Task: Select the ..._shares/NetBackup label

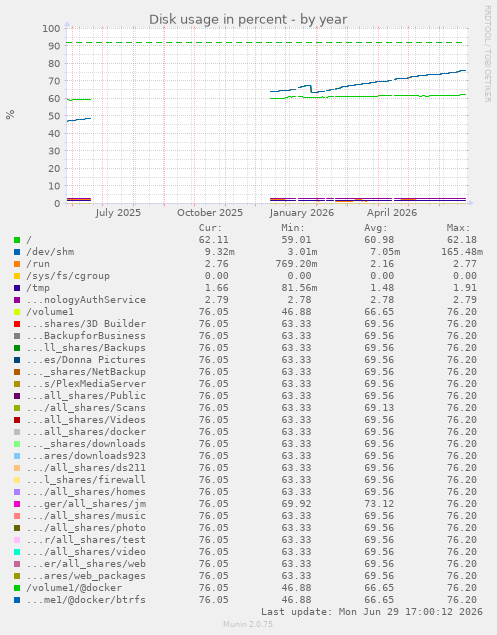Action: pos(86,372)
